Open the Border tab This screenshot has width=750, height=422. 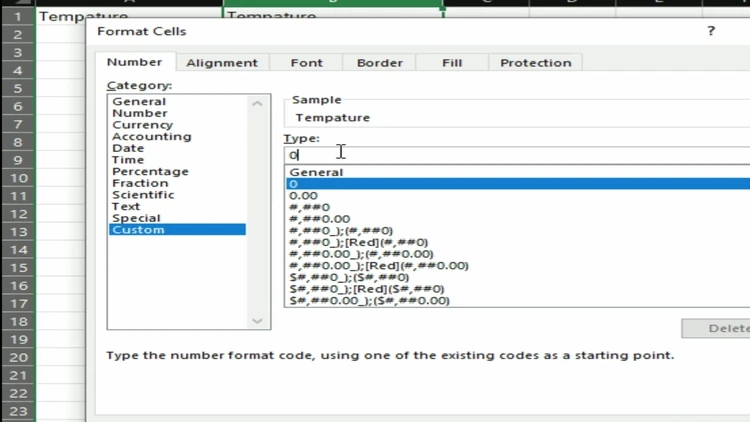(x=380, y=63)
